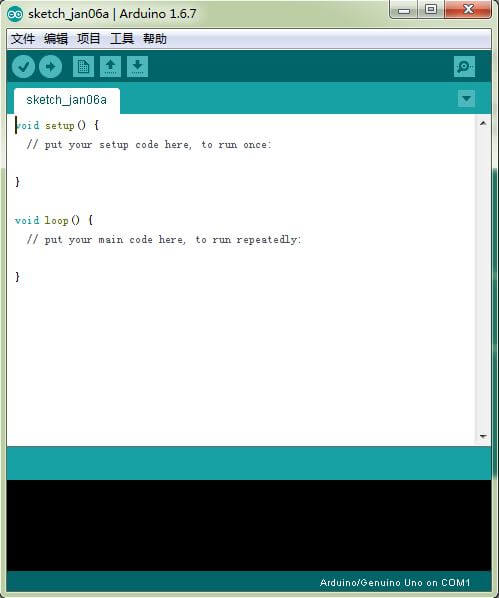
Task: Open the 编辑 menu
Action: [x=56, y=39]
